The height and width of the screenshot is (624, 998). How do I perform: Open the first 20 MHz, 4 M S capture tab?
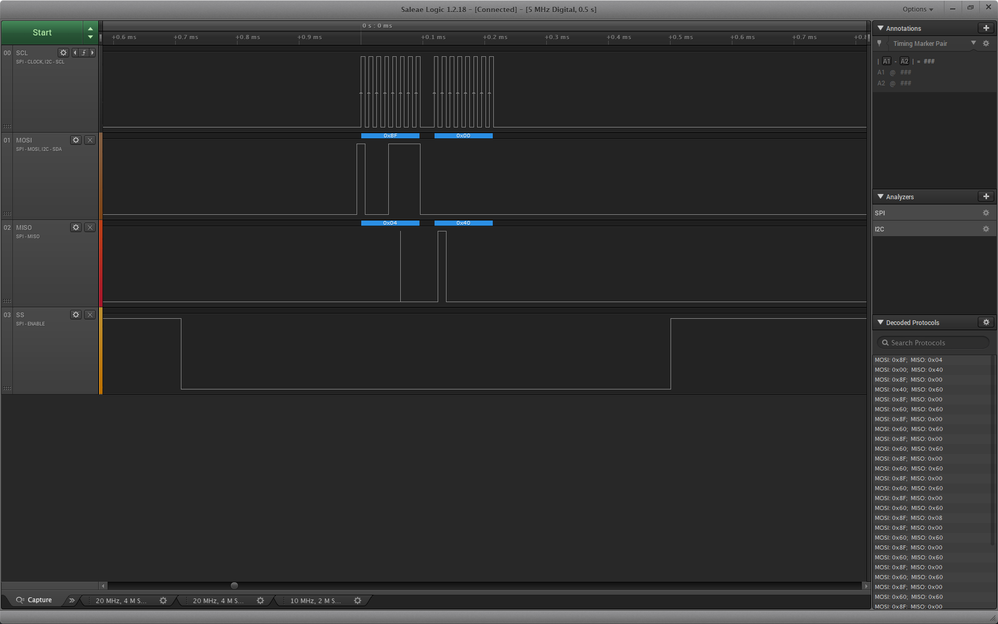120,600
